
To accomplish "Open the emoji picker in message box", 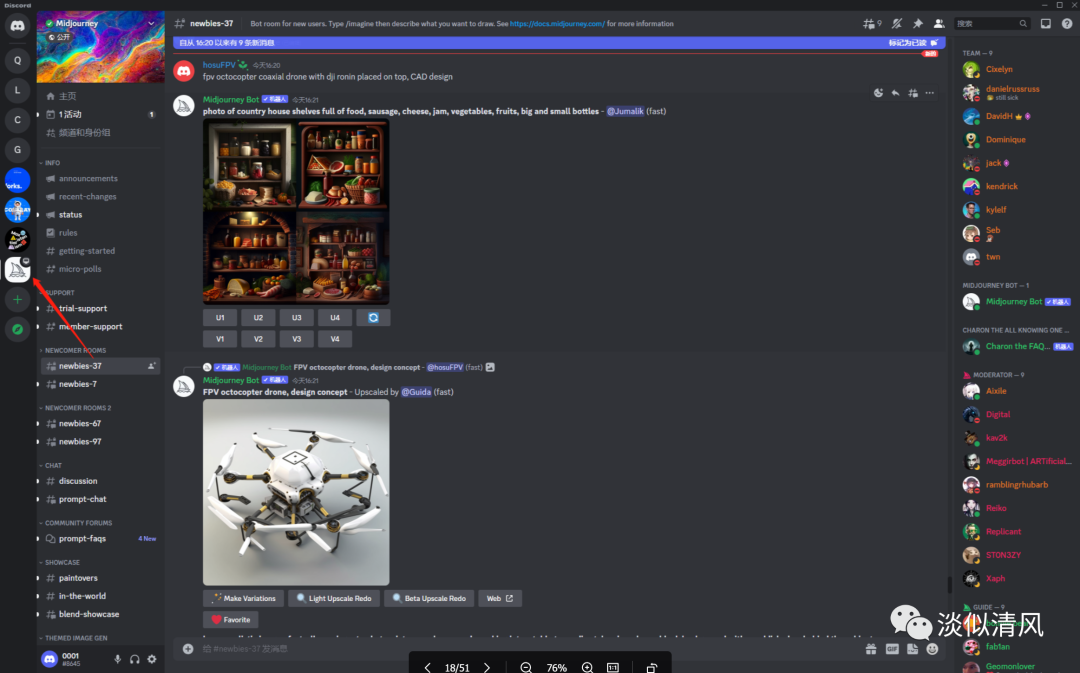I will tap(932, 649).
